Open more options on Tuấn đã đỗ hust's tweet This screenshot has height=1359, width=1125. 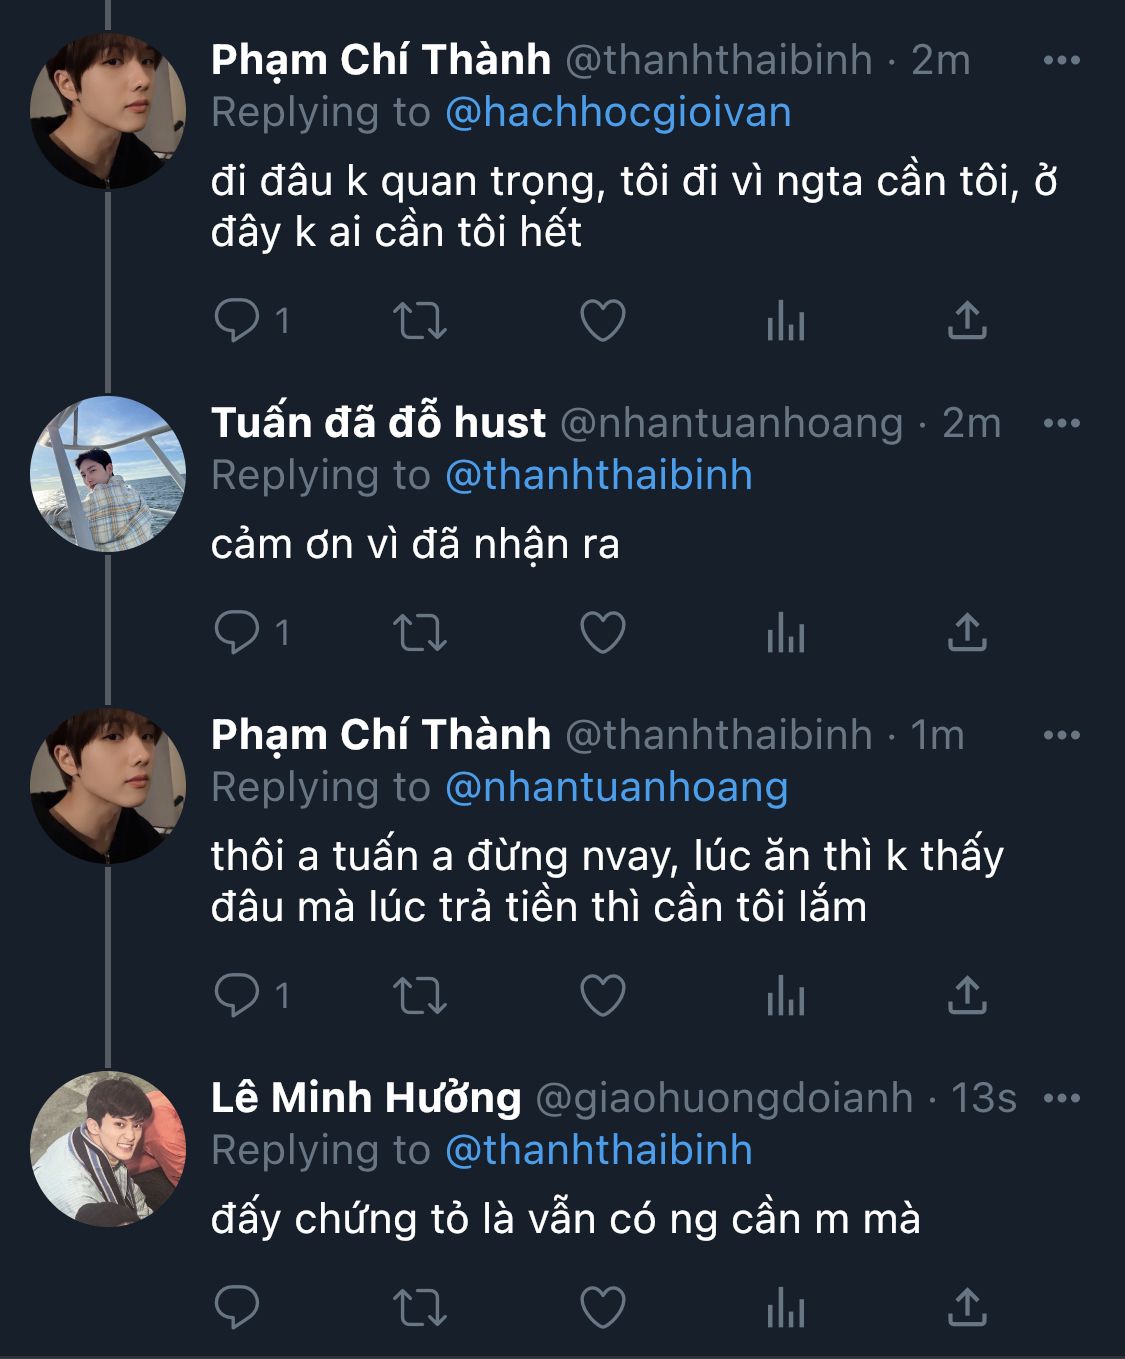coord(1061,423)
